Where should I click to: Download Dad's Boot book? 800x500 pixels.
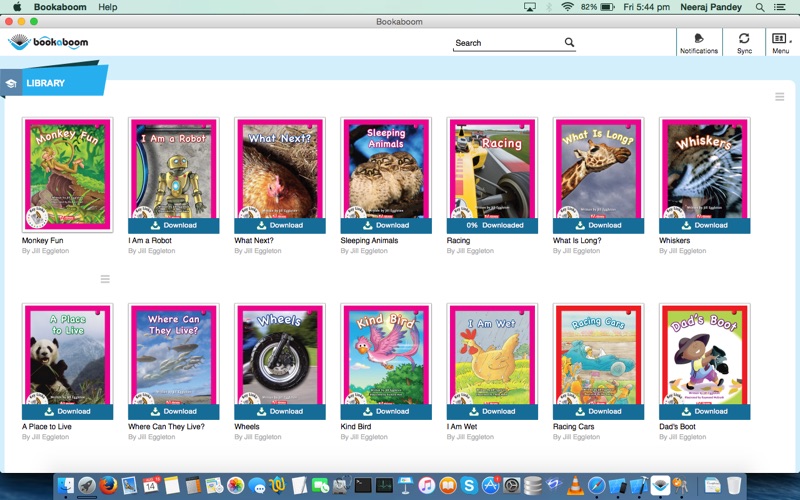704,411
